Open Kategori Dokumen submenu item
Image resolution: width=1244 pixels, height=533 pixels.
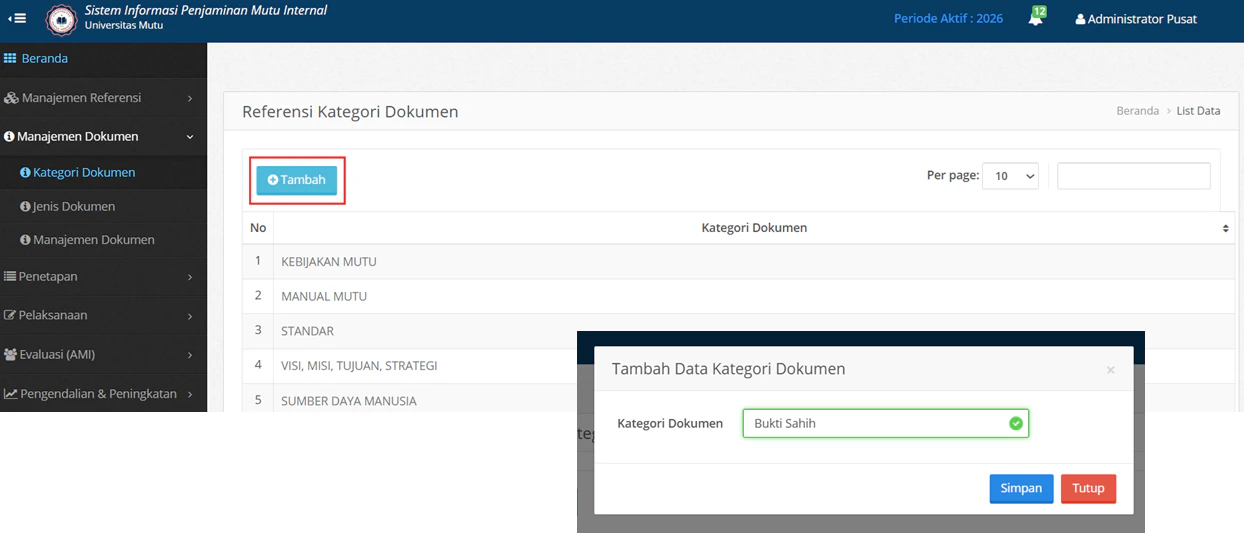(103, 172)
